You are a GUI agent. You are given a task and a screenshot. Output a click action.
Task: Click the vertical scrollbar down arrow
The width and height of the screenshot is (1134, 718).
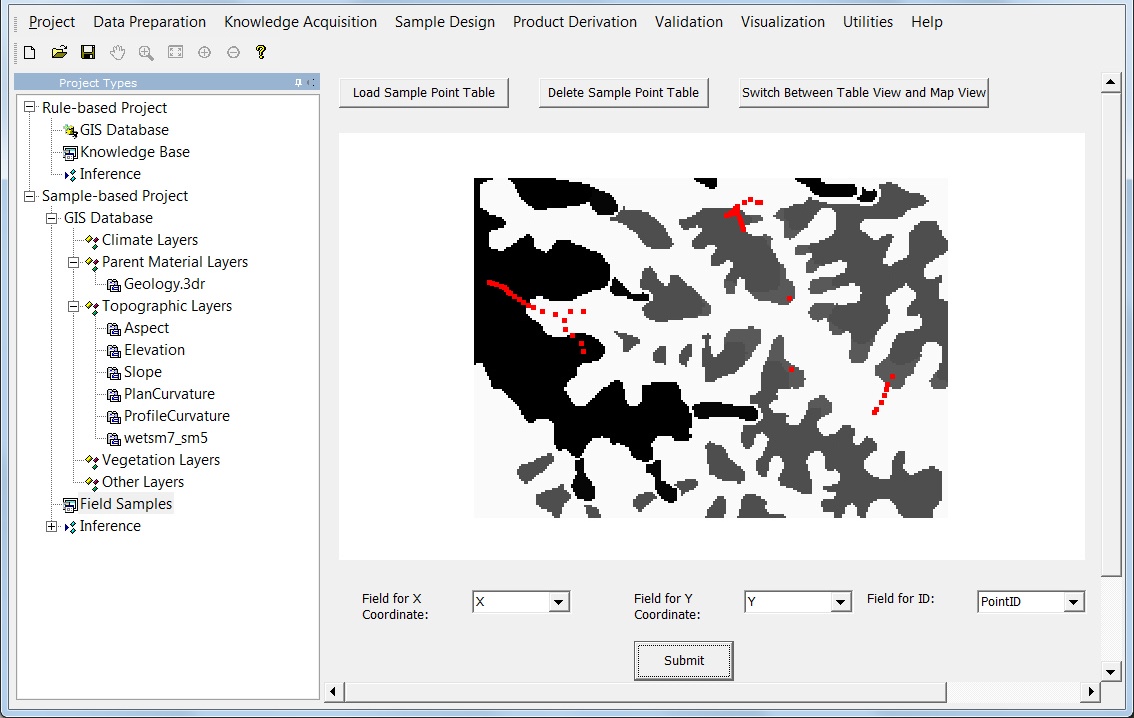pos(1111,672)
